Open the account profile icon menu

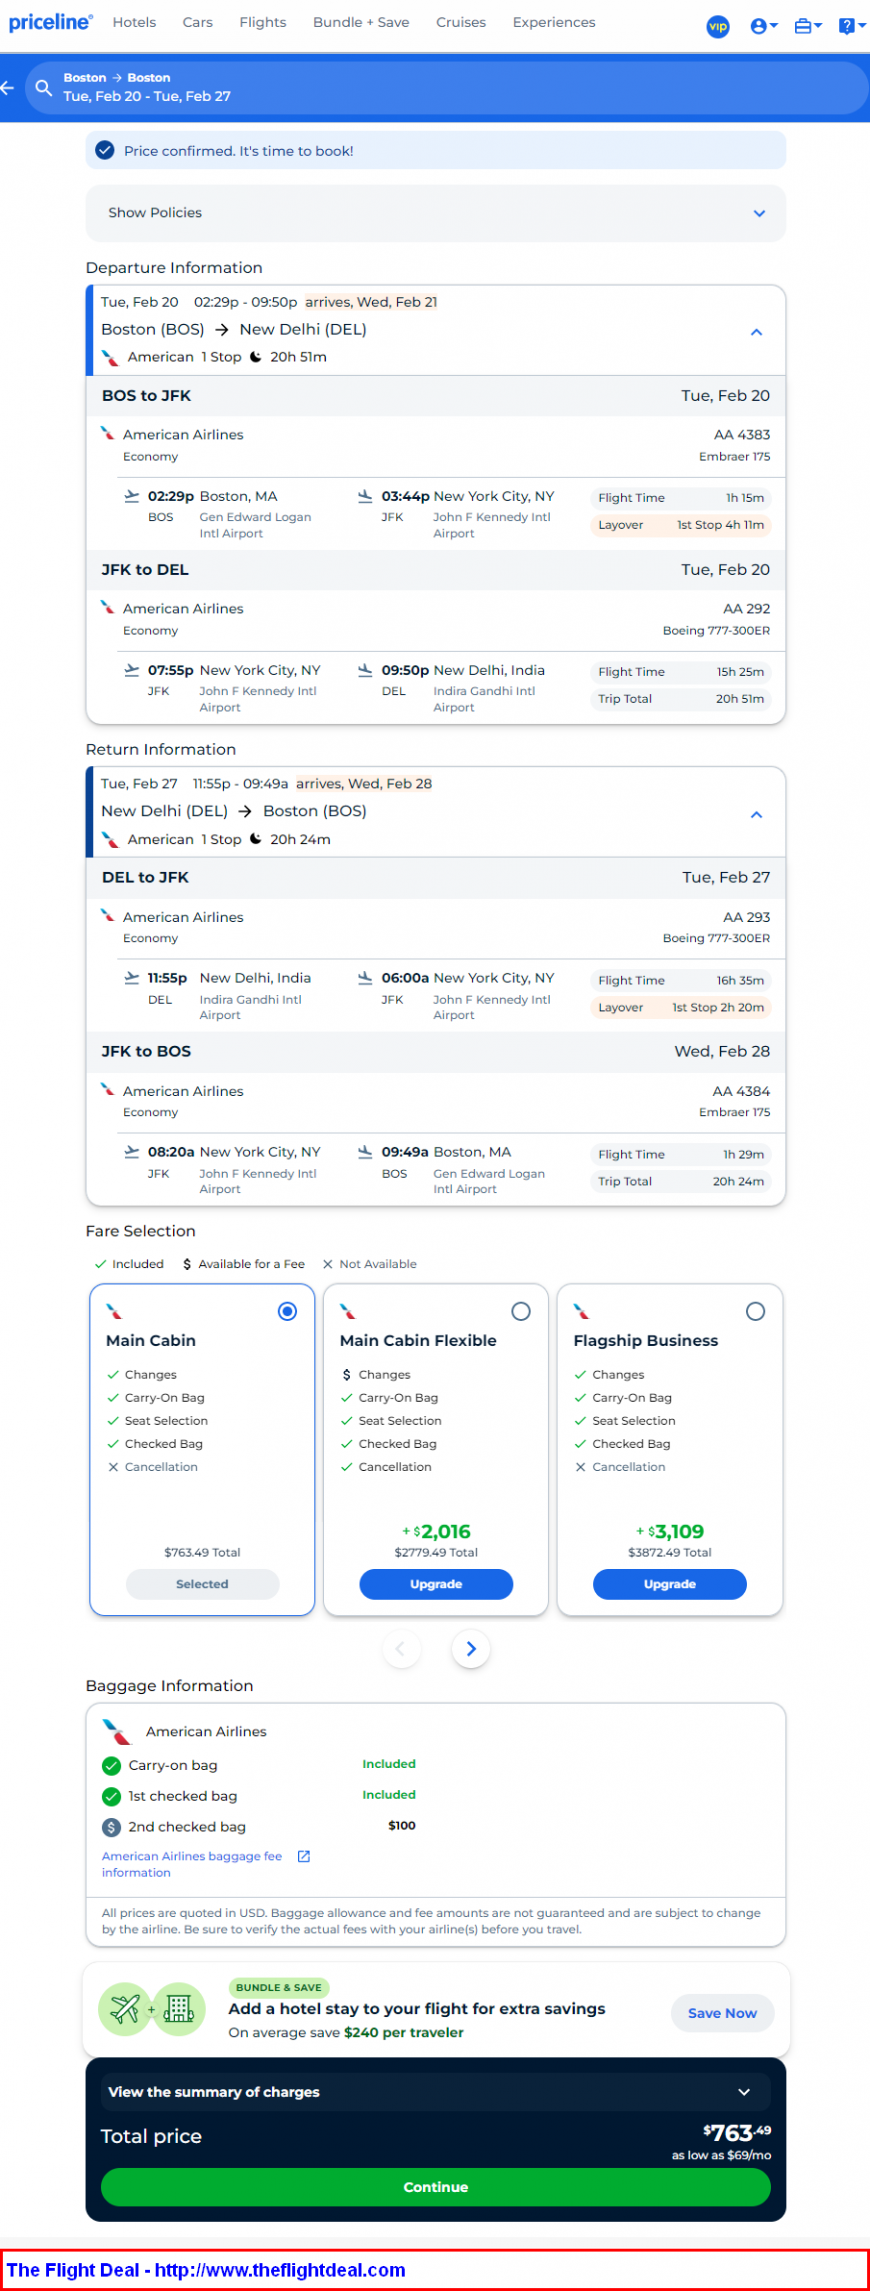(764, 26)
